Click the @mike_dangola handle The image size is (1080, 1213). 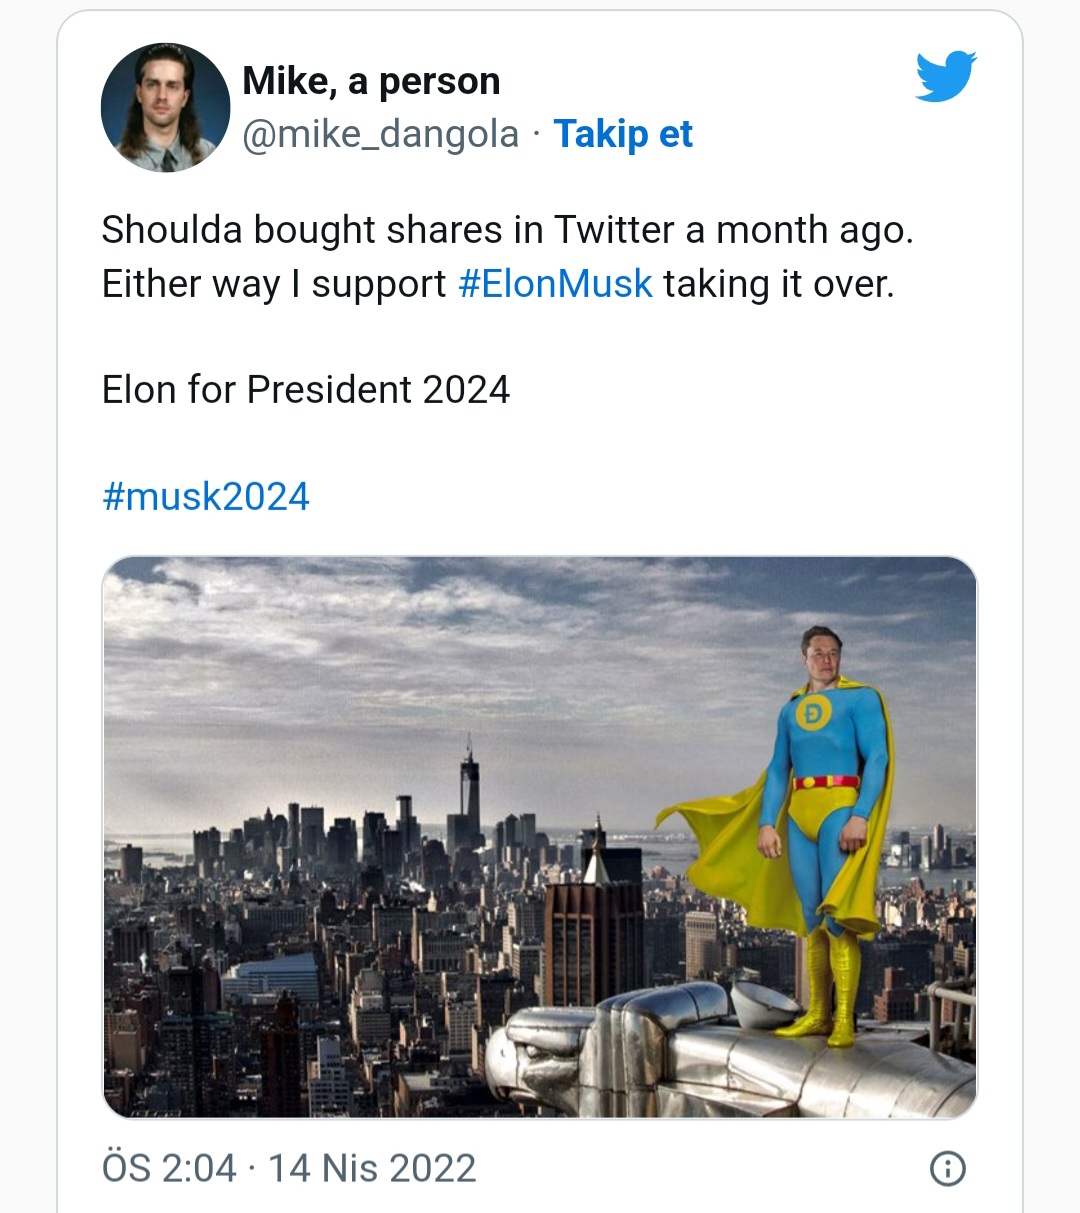coord(381,134)
